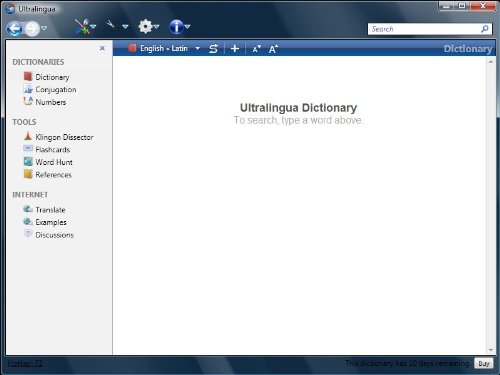Screen dimensions: 500x375
Task: Minimize the Ultralingua window
Action: (x=446, y=6)
